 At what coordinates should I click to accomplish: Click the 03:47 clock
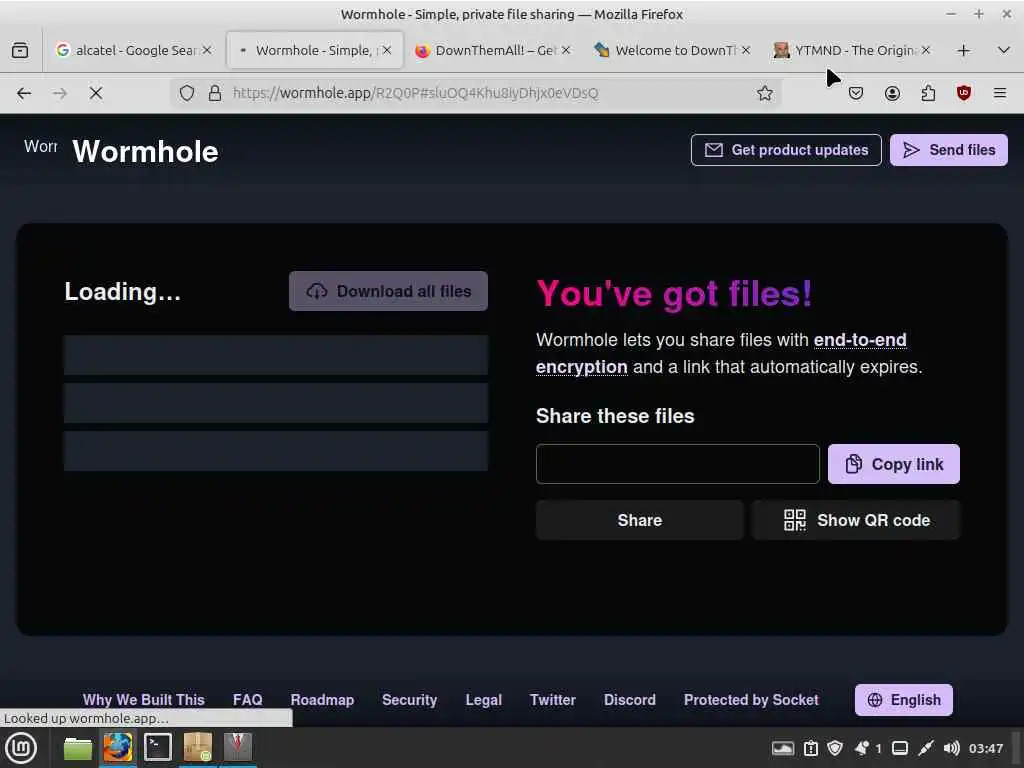click(x=985, y=748)
